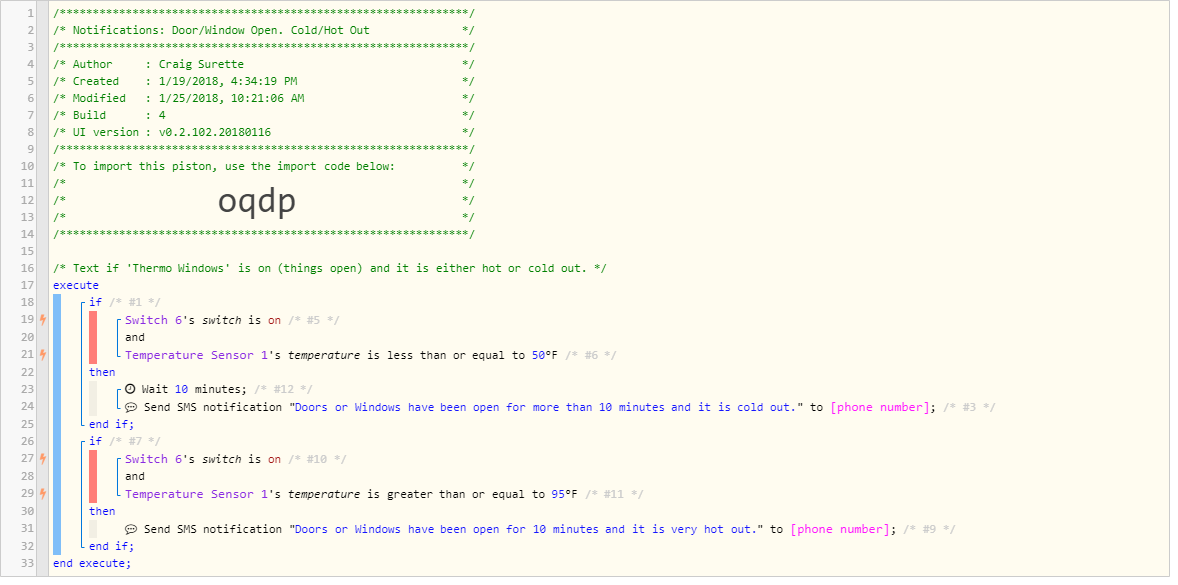This screenshot has height=585, width=1178.
Task: Click the speech bubble icon on line 24
Action: pyautogui.click(x=130, y=407)
